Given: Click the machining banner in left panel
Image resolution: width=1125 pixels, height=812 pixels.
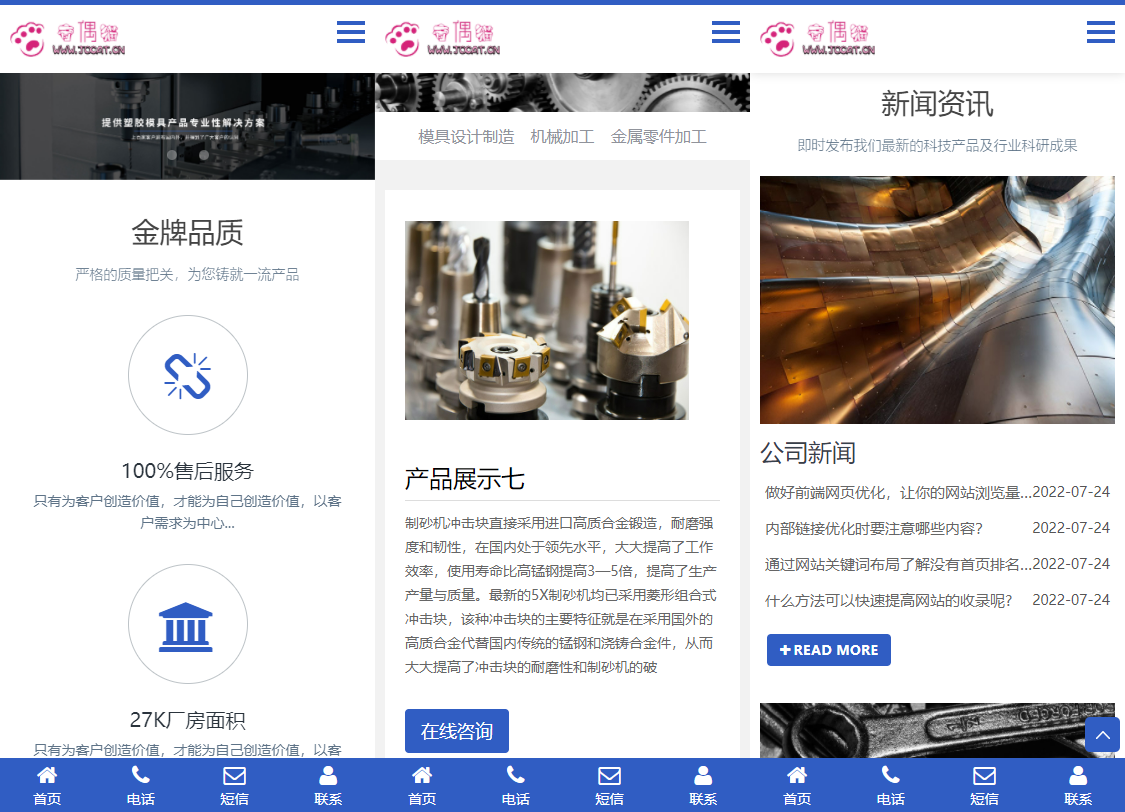Looking at the screenshot, I should 187,126.
